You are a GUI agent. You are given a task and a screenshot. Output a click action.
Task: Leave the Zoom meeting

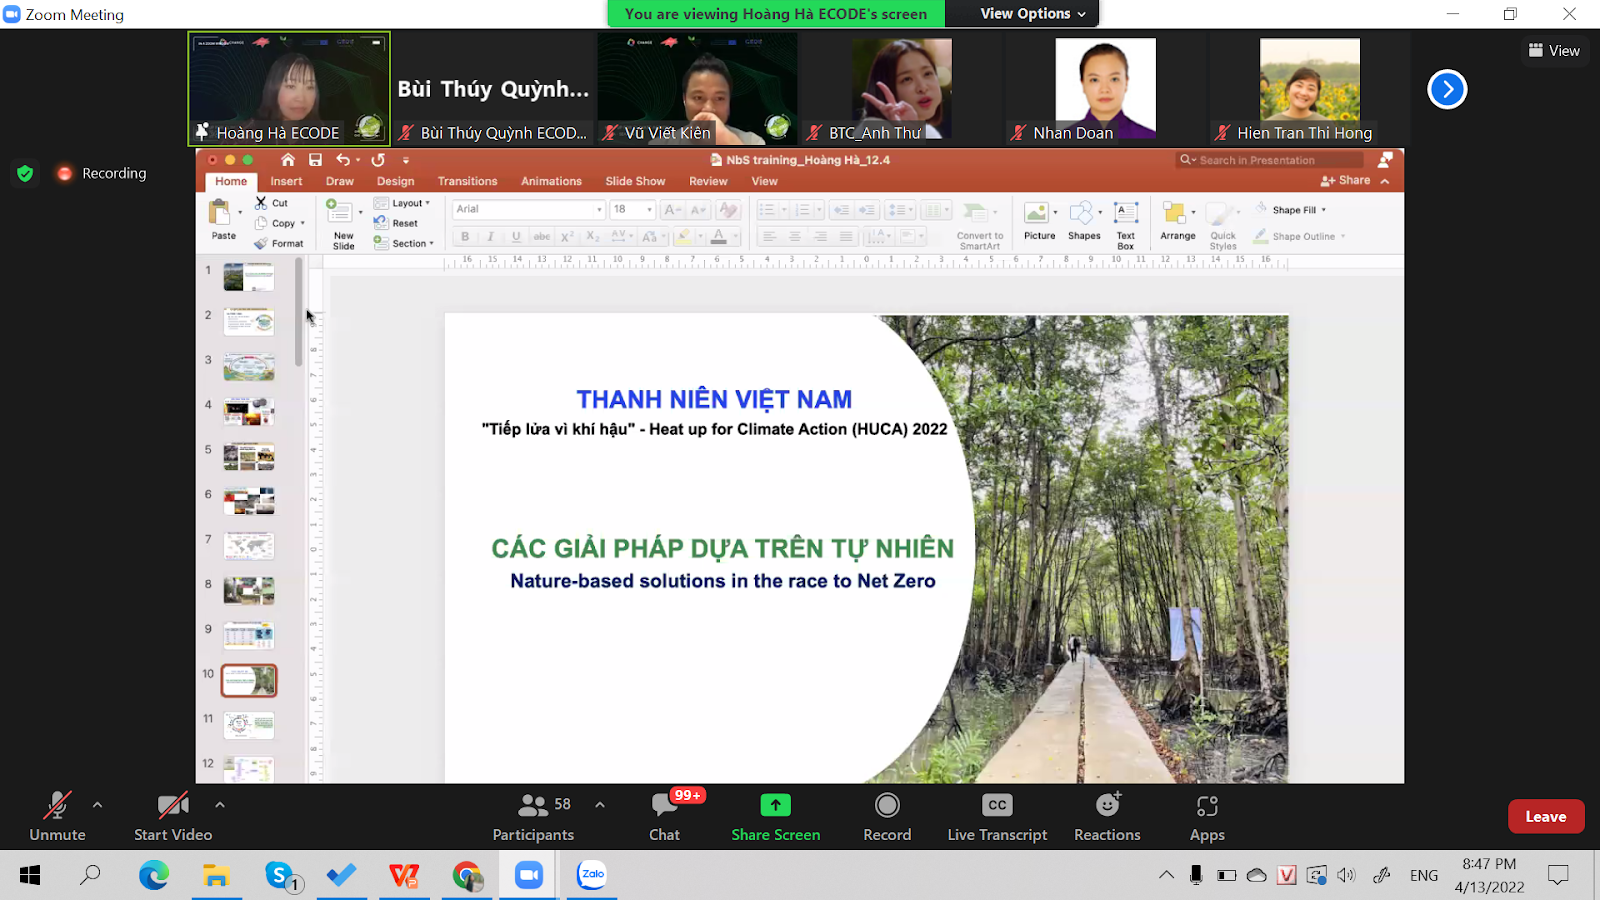click(x=1546, y=816)
